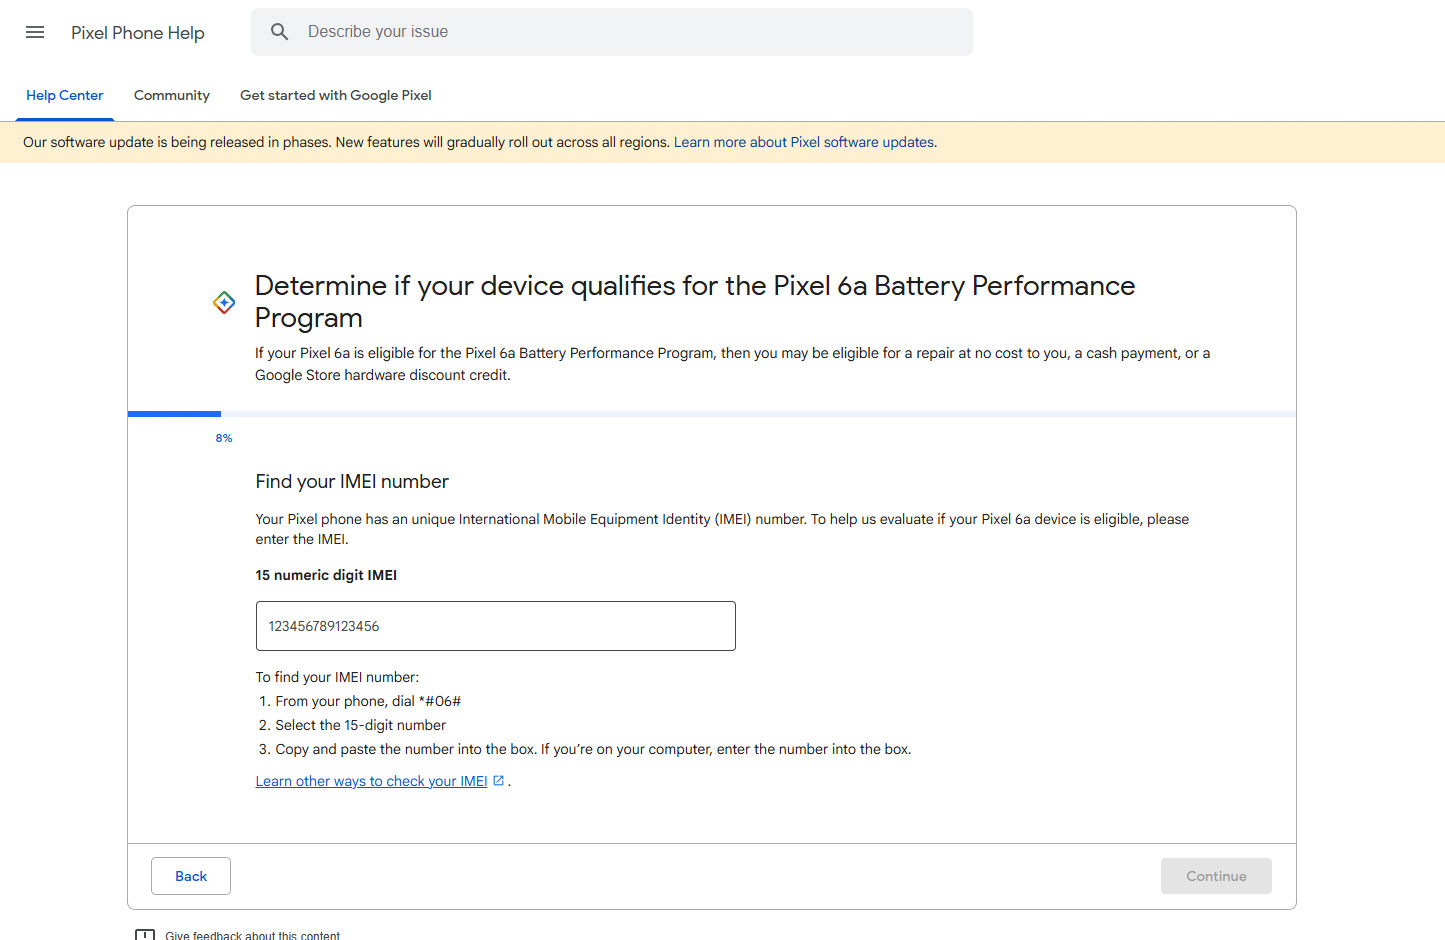Screen dimensions: 1445x940
Task: Open the hamburger main menu
Action: point(35,32)
